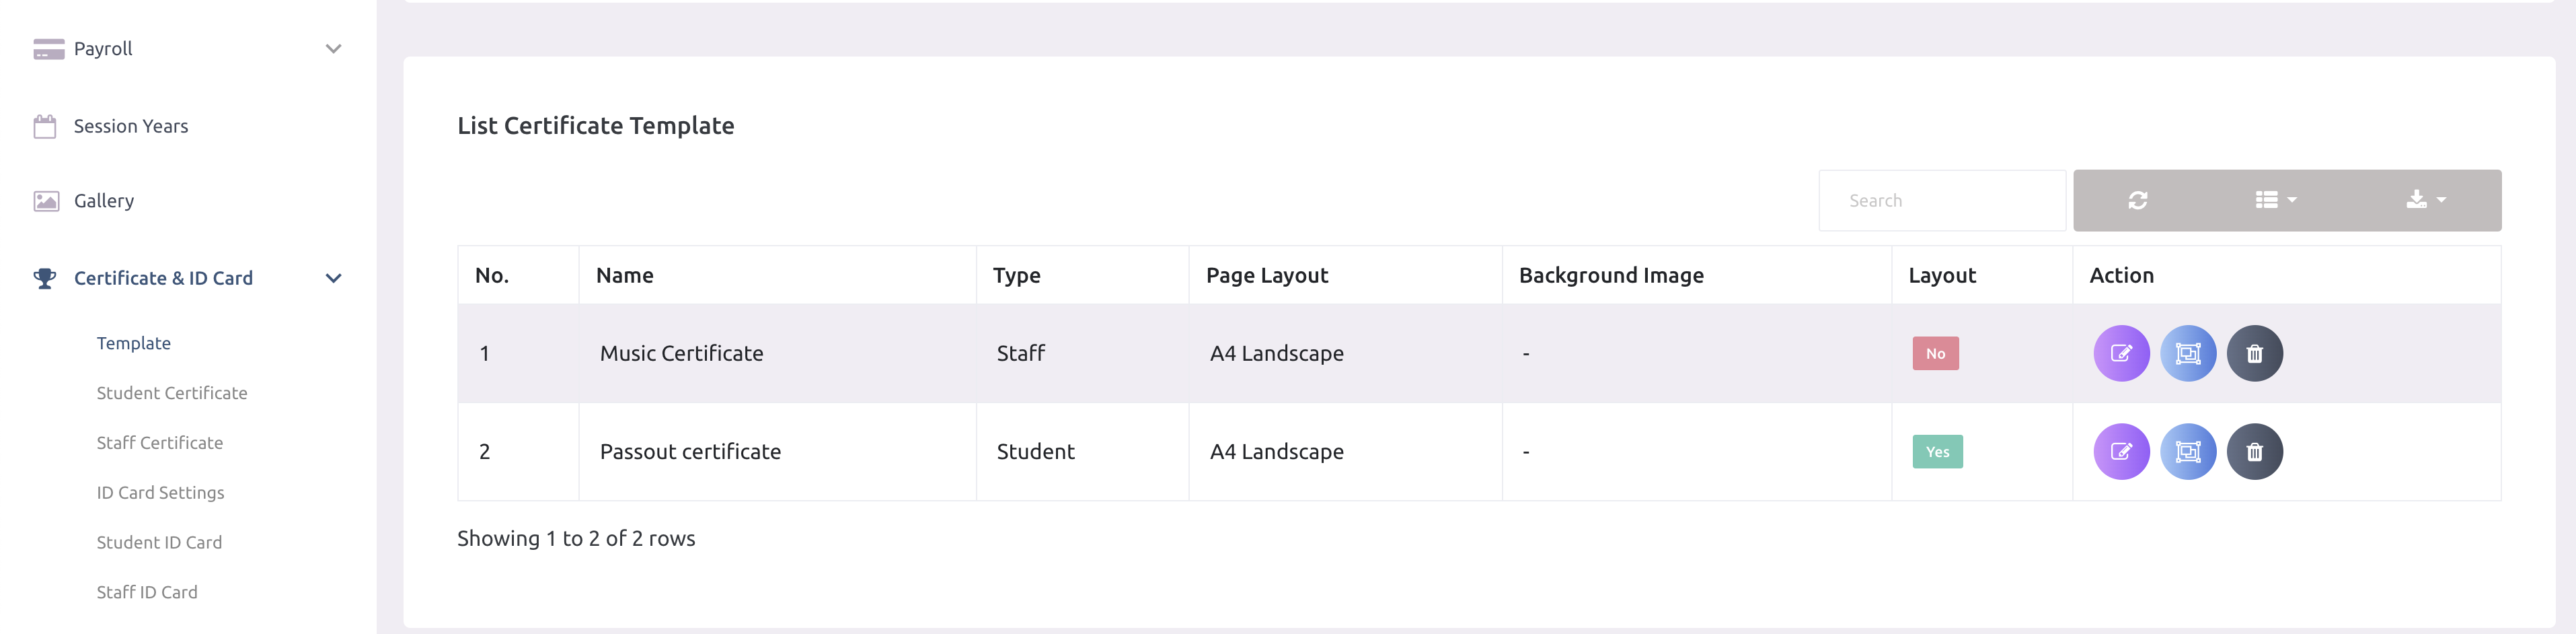Screen dimensions: 2576x634
Task: Go to Student Certificate page
Action: (172, 392)
